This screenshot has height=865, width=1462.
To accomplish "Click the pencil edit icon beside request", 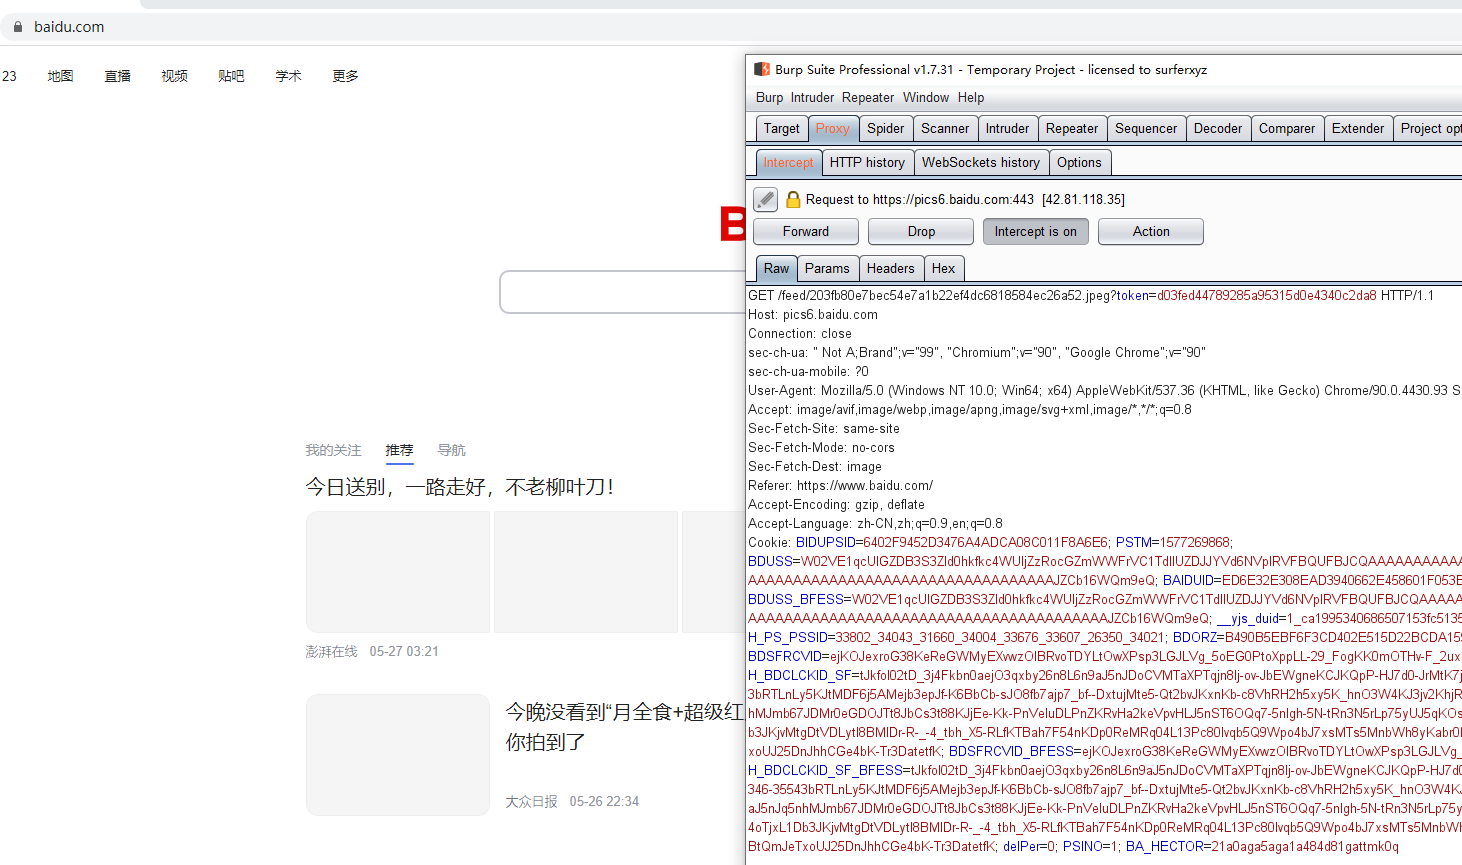I will (x=765, y=200).
